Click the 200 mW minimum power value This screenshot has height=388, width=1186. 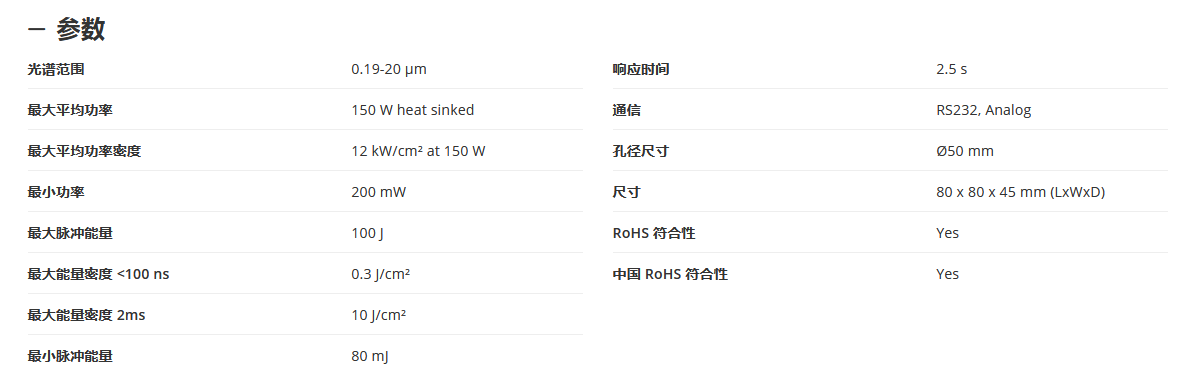pyautogui.click(x=379, y=192)
